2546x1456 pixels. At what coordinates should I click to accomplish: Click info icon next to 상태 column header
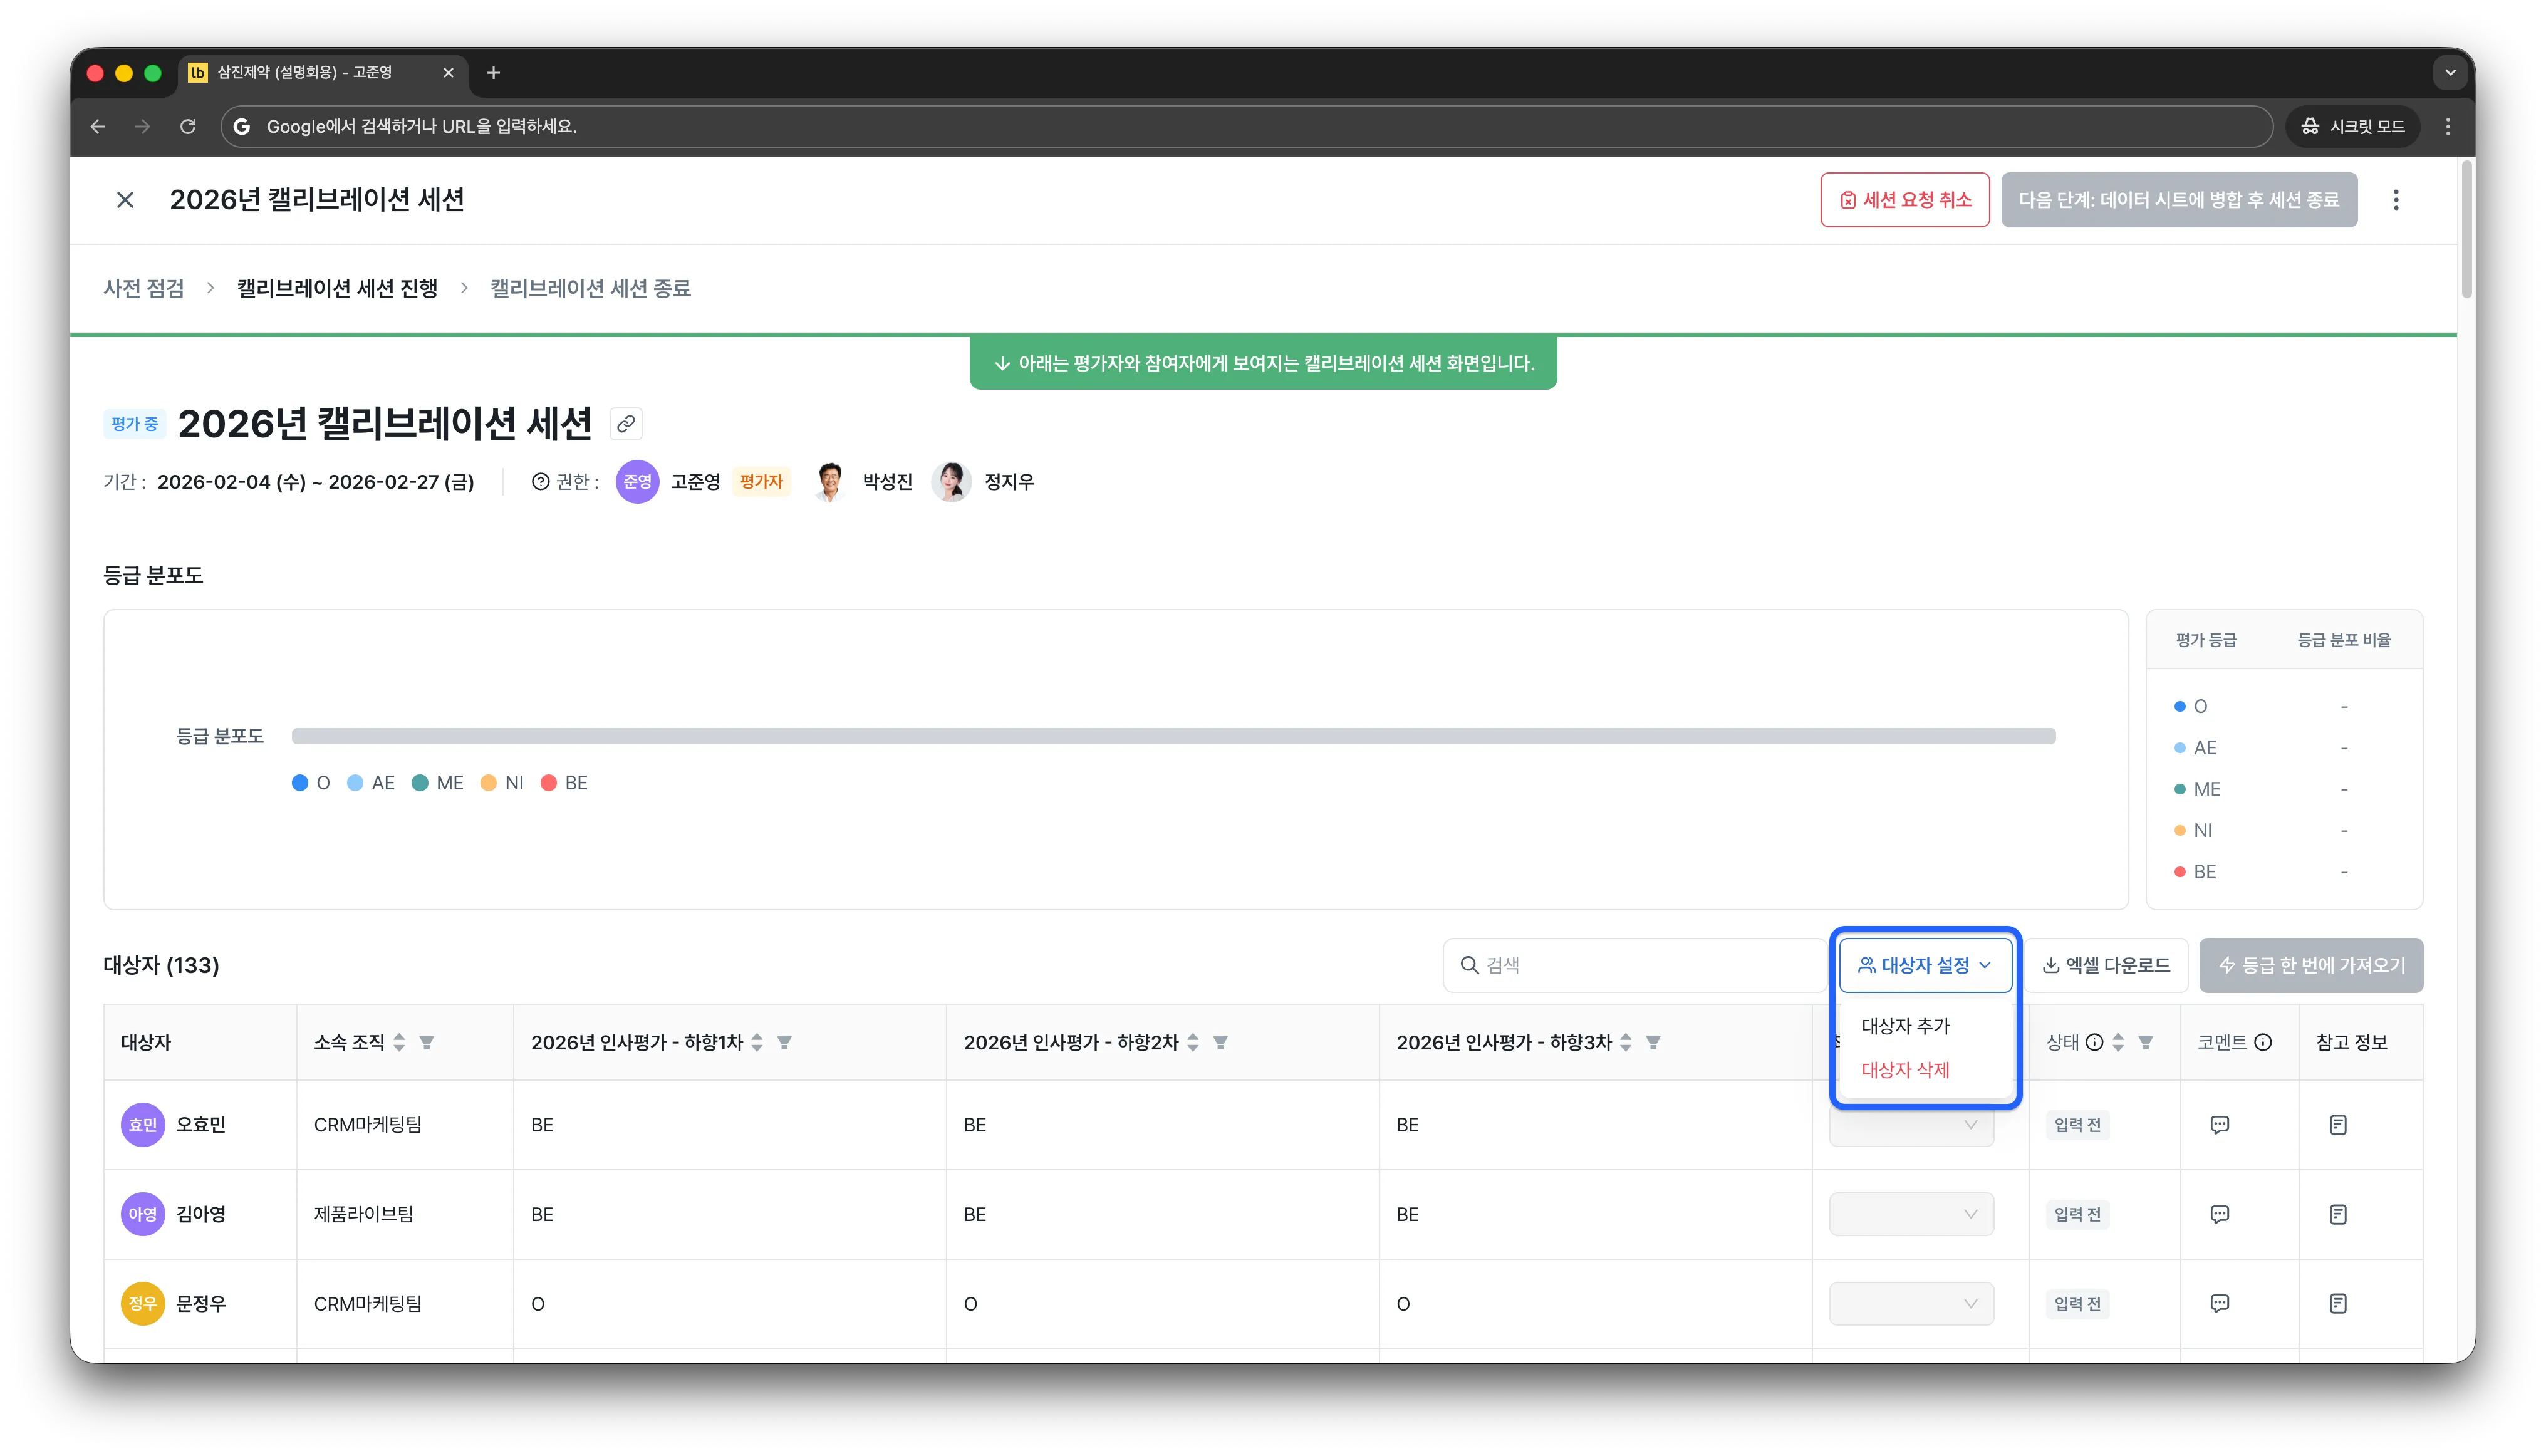2094,1042
